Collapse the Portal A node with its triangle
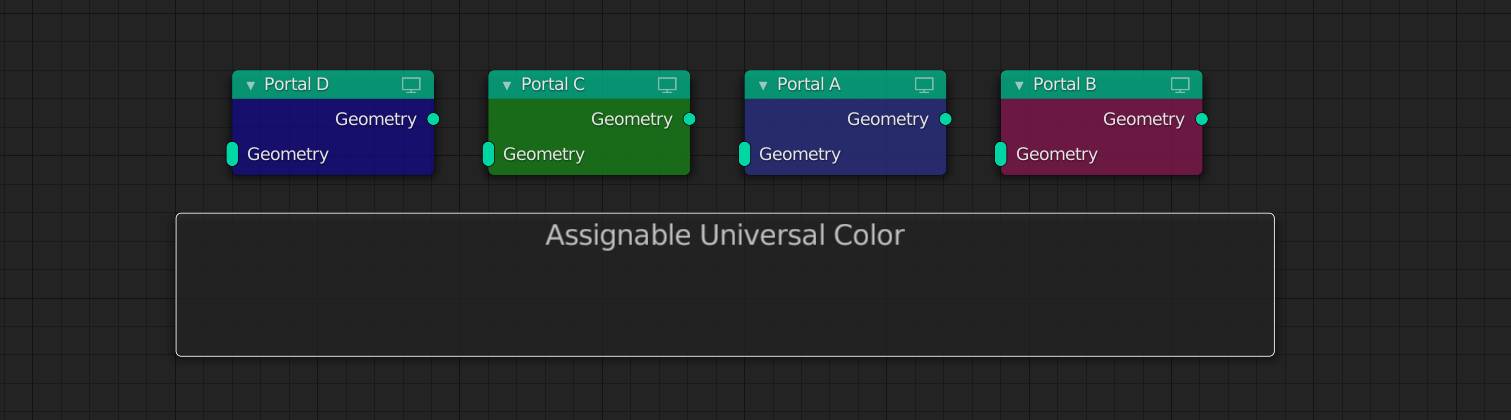Viewport: 1511px width, 420px height. coord(763,85)
